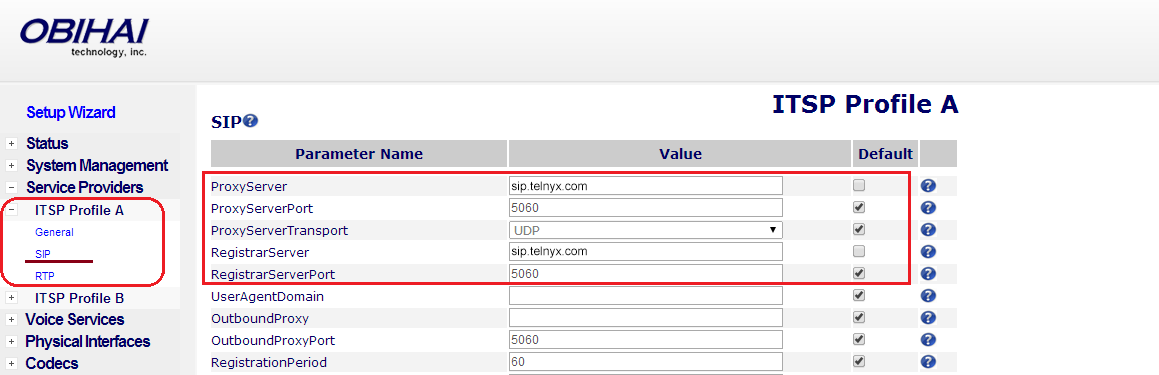The height and width of the screenshot is (375, 1159).
Task: Open help icon for OutboundProxy row
Action: coord(929,318)
